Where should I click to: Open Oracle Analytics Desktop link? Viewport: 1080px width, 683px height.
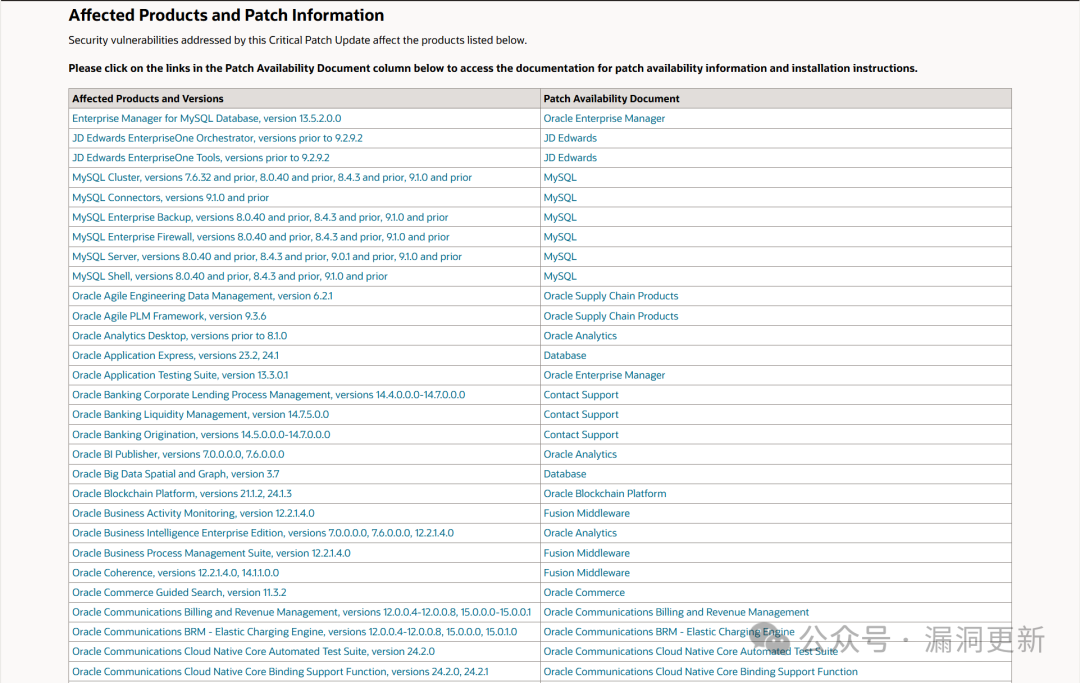pyautogui.click(x=180, y=336)
